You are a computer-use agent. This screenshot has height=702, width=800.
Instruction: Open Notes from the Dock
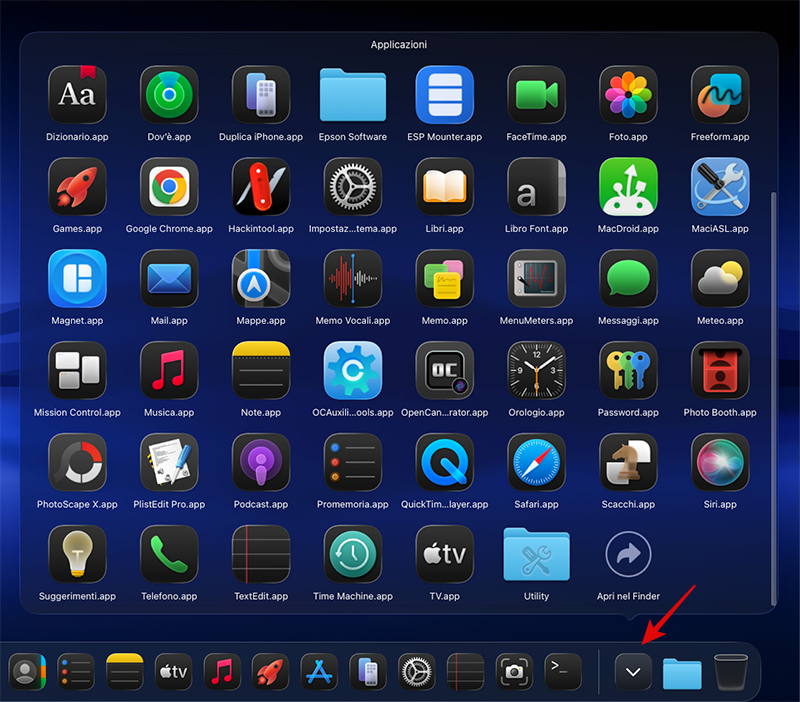(x=124, y=672)
